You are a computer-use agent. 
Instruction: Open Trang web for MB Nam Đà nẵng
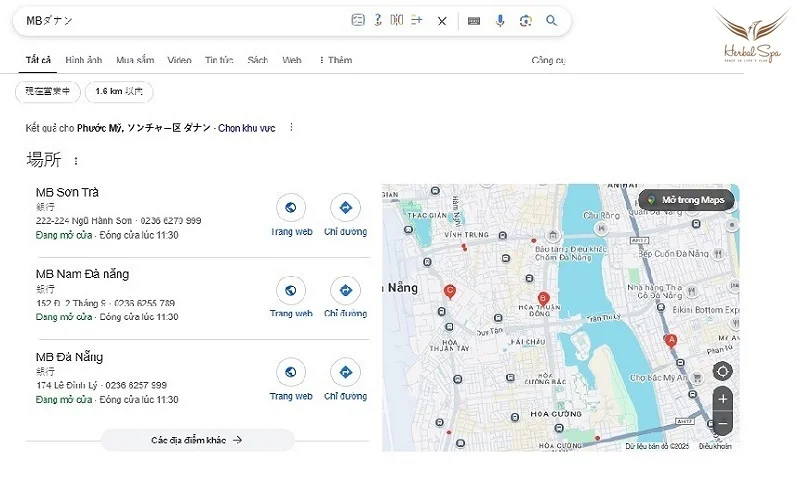pyautogui.click(x=291, y=297)
